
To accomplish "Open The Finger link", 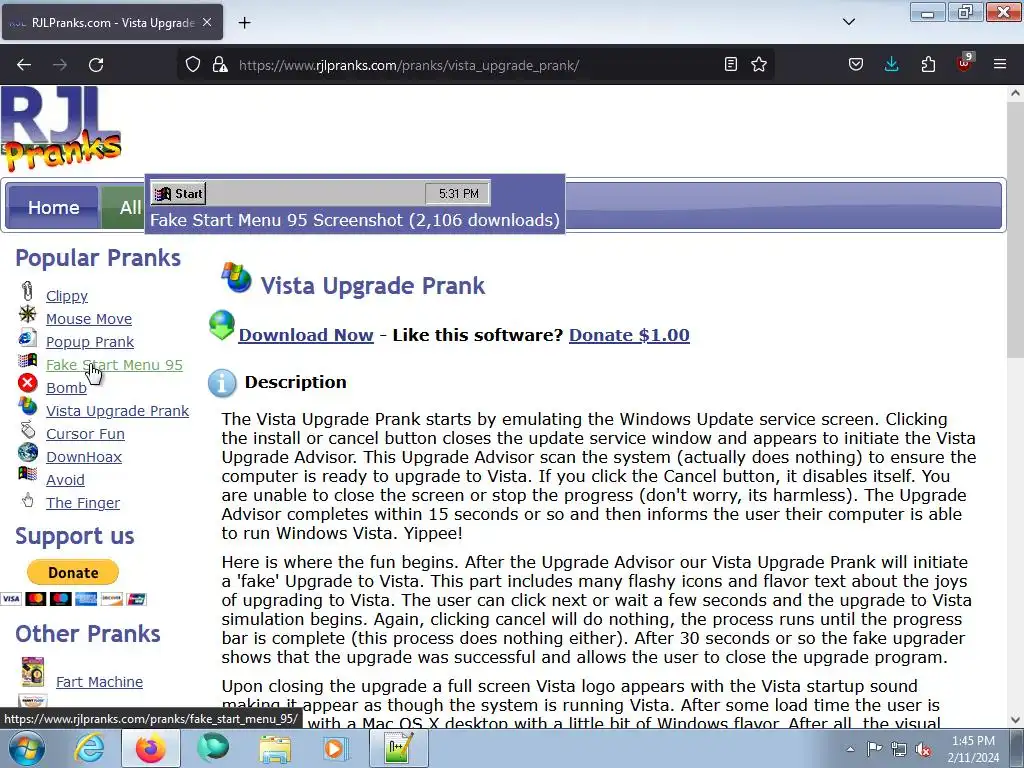I will pos(83,503).
